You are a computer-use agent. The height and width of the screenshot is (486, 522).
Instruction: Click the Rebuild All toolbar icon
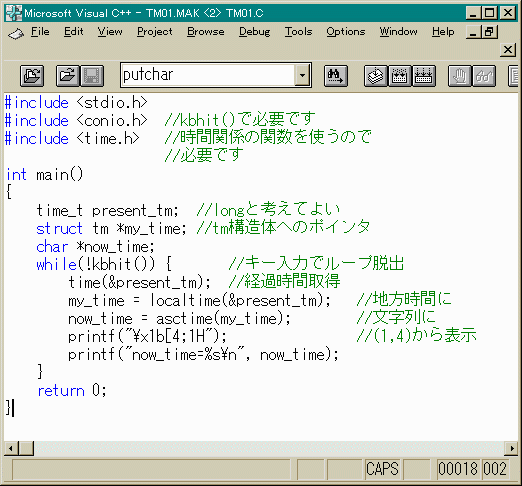[424, 76]
